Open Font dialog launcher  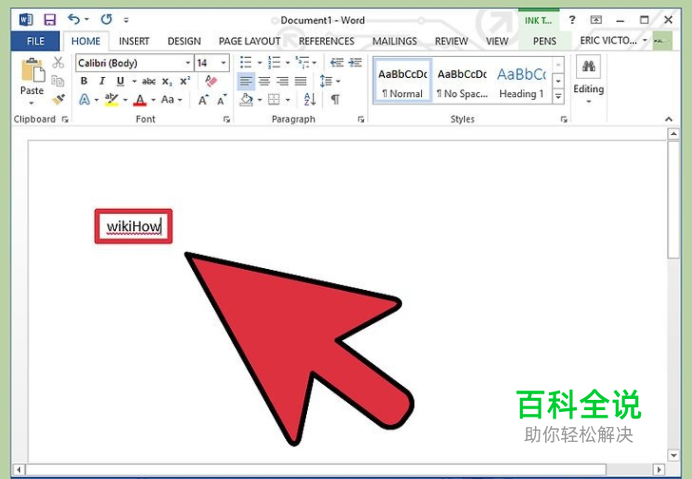point(226,119)
